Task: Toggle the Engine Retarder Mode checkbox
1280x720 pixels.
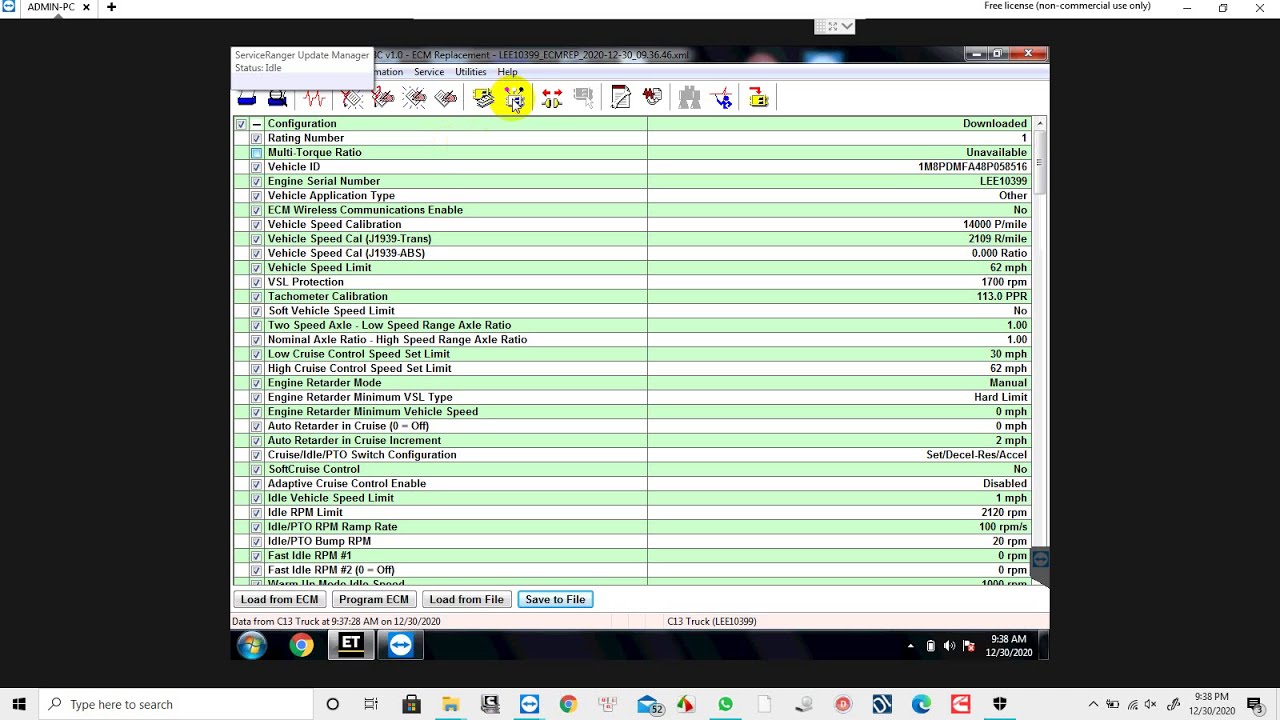Action: (x=256, y=383)
